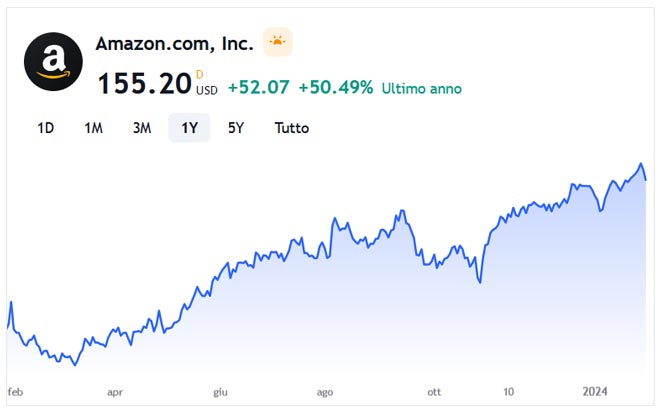Click the feb label on time axis
Screen dimensions: 660x408
[16, 392]
